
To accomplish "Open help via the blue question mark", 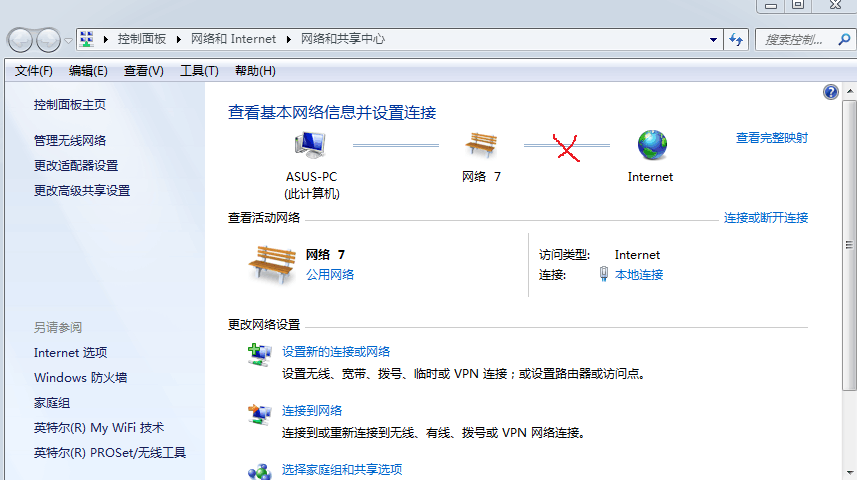I will click(x=830, y=92).
